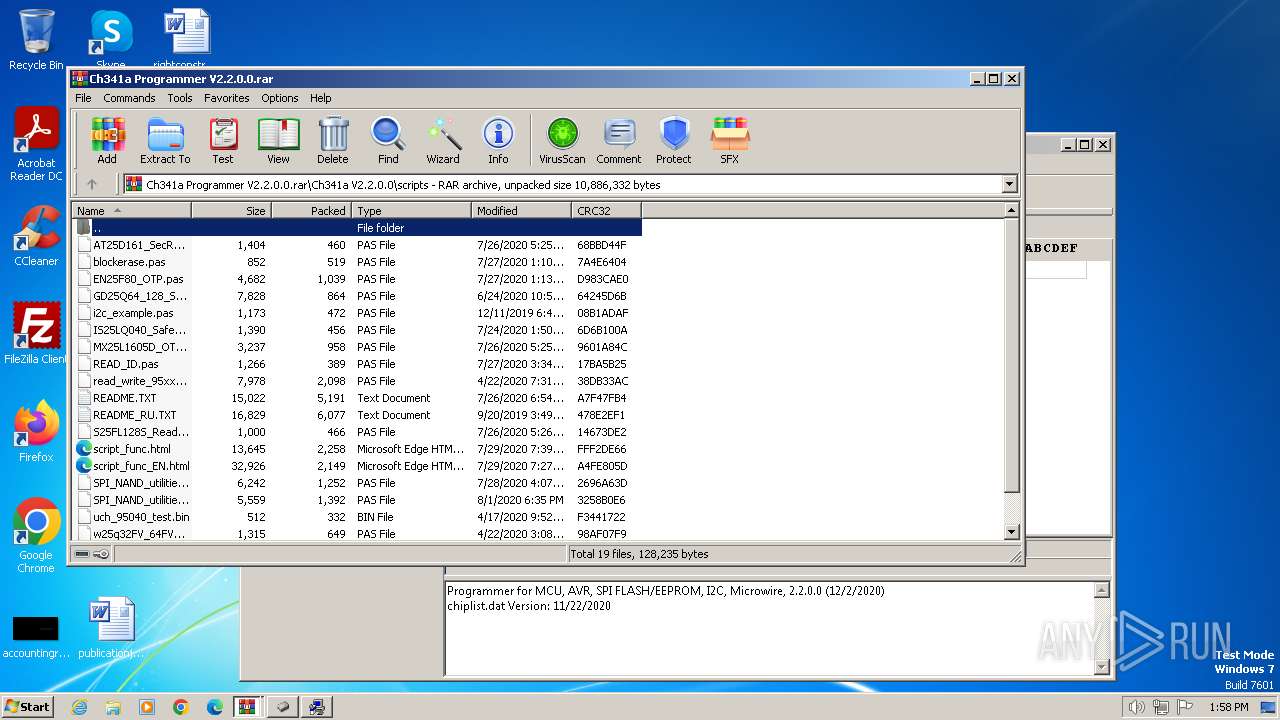Open FileZilla Client desktop icon
1280x720 pixels.
36,334
